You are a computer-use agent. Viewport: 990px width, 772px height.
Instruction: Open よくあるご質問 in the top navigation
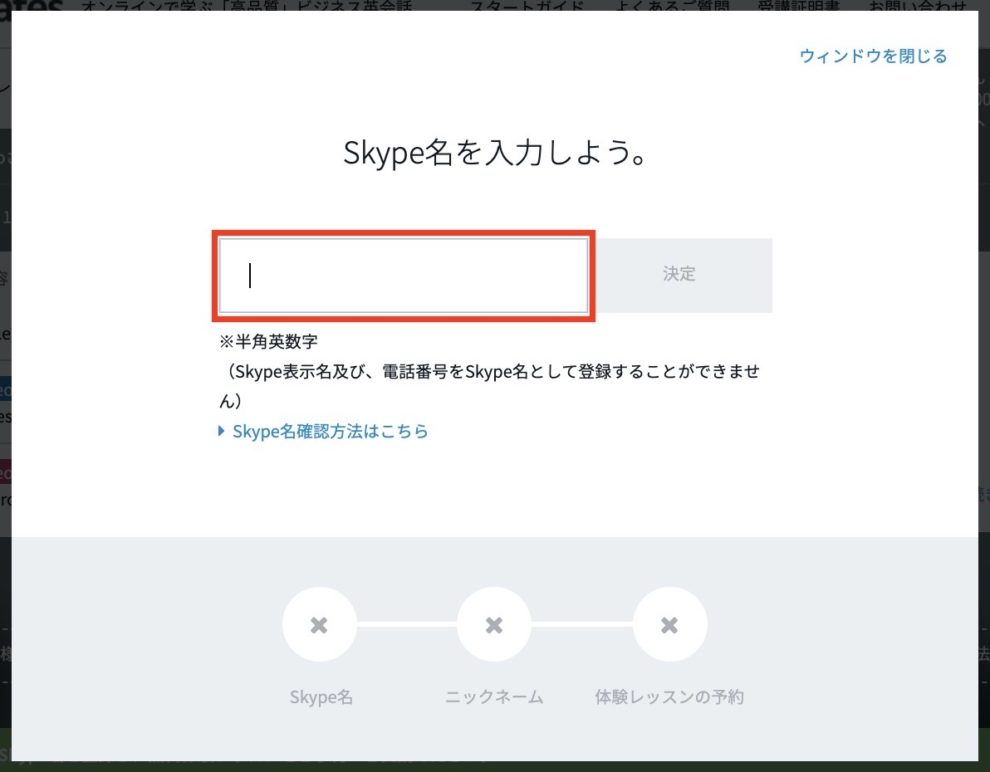click(643, 5)
